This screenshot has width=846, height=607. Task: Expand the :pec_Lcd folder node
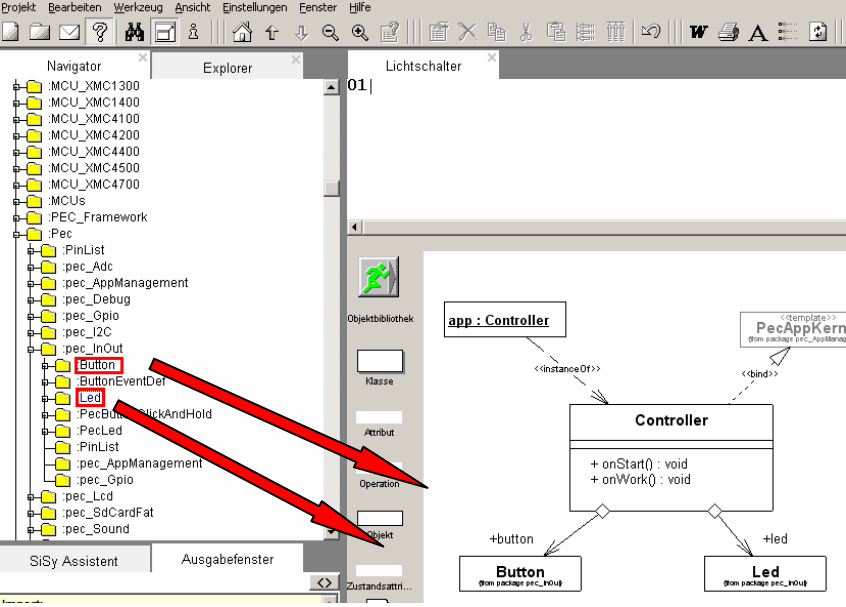click(x=32, y=496)
